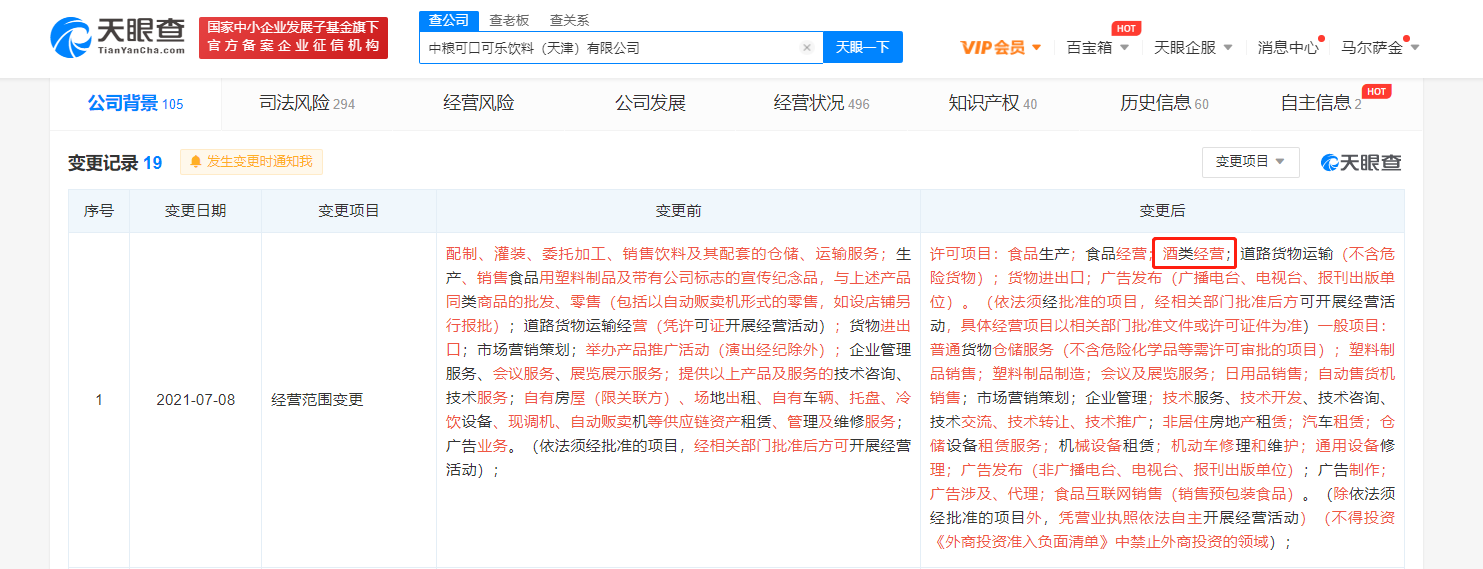Clear the search box with the X icon

click(x=807, y=47)
